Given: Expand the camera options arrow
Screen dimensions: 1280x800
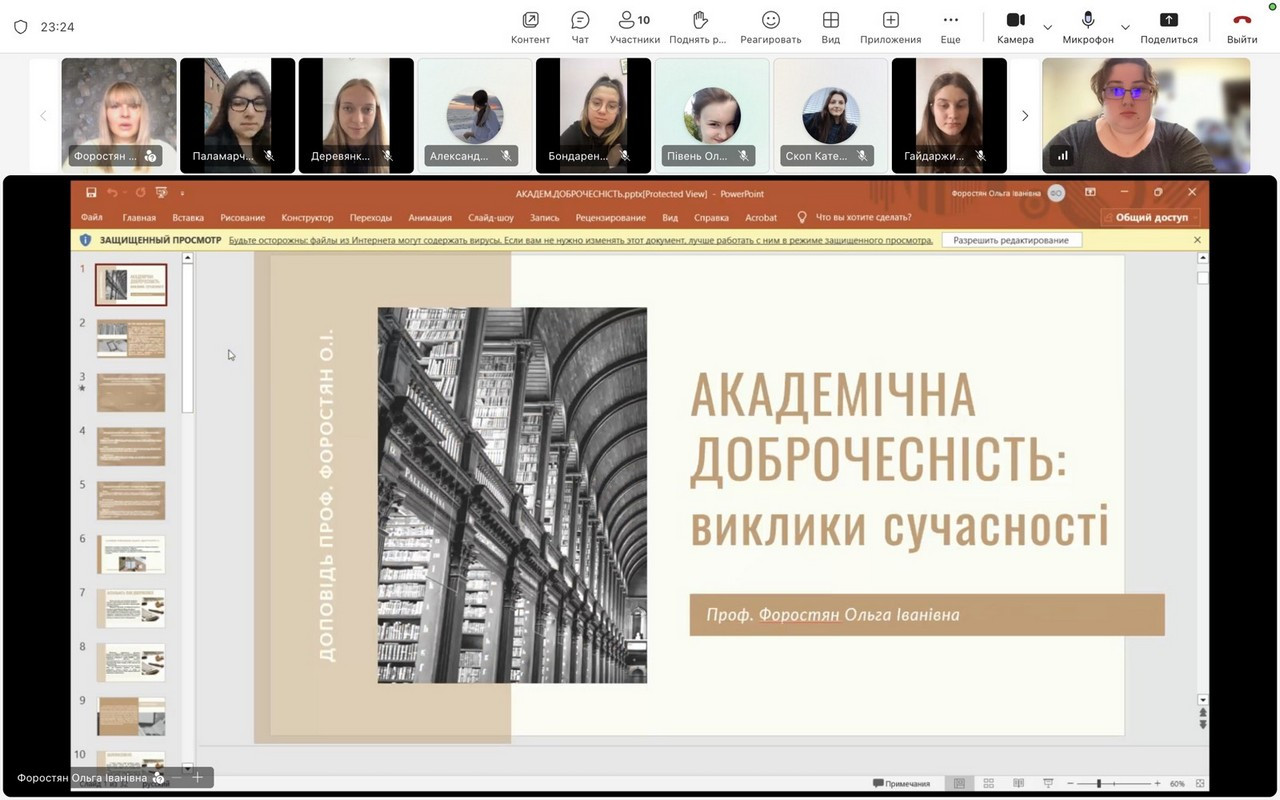Looking at the screenshot, I should pos(1047,27).
